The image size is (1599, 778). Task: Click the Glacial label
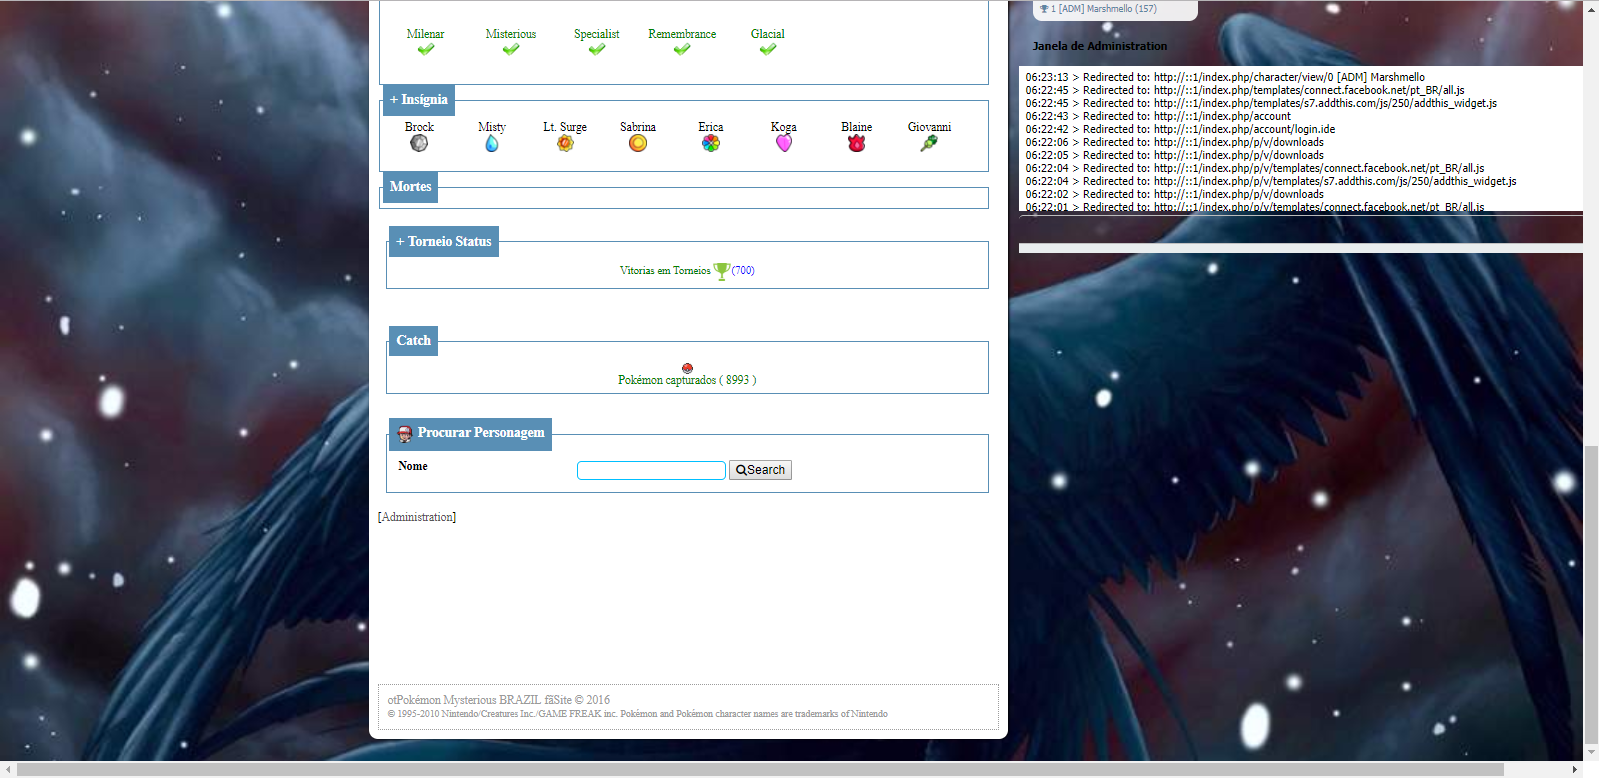tap(768, 34)
